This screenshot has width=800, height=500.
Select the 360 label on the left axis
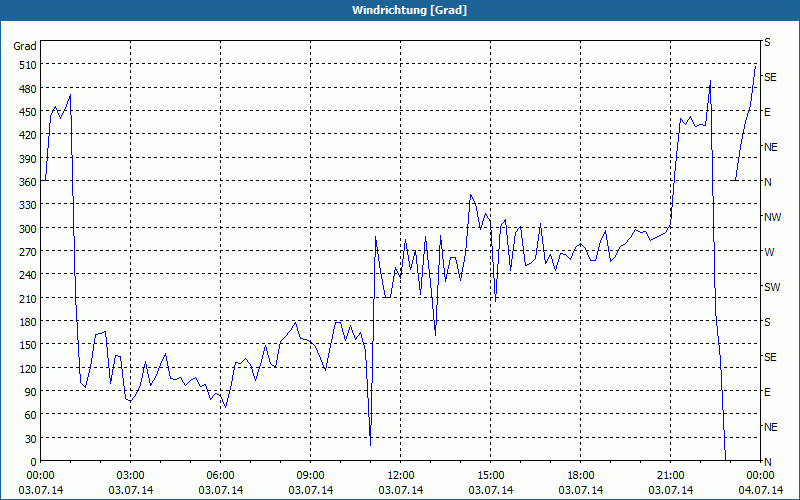tap(28, 182)
